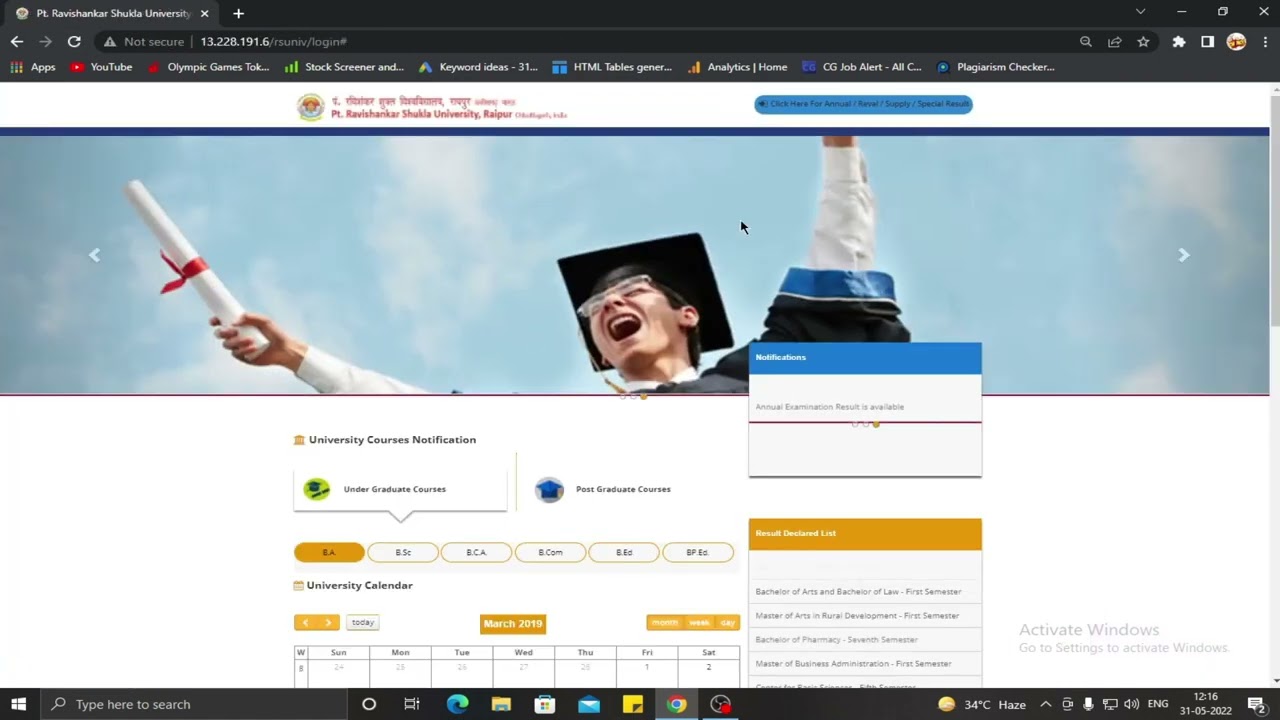This screenshot has width=1280, height=720.
Task: Launch Microsoft Edge from the taskbar
Action: coord(457,704)
